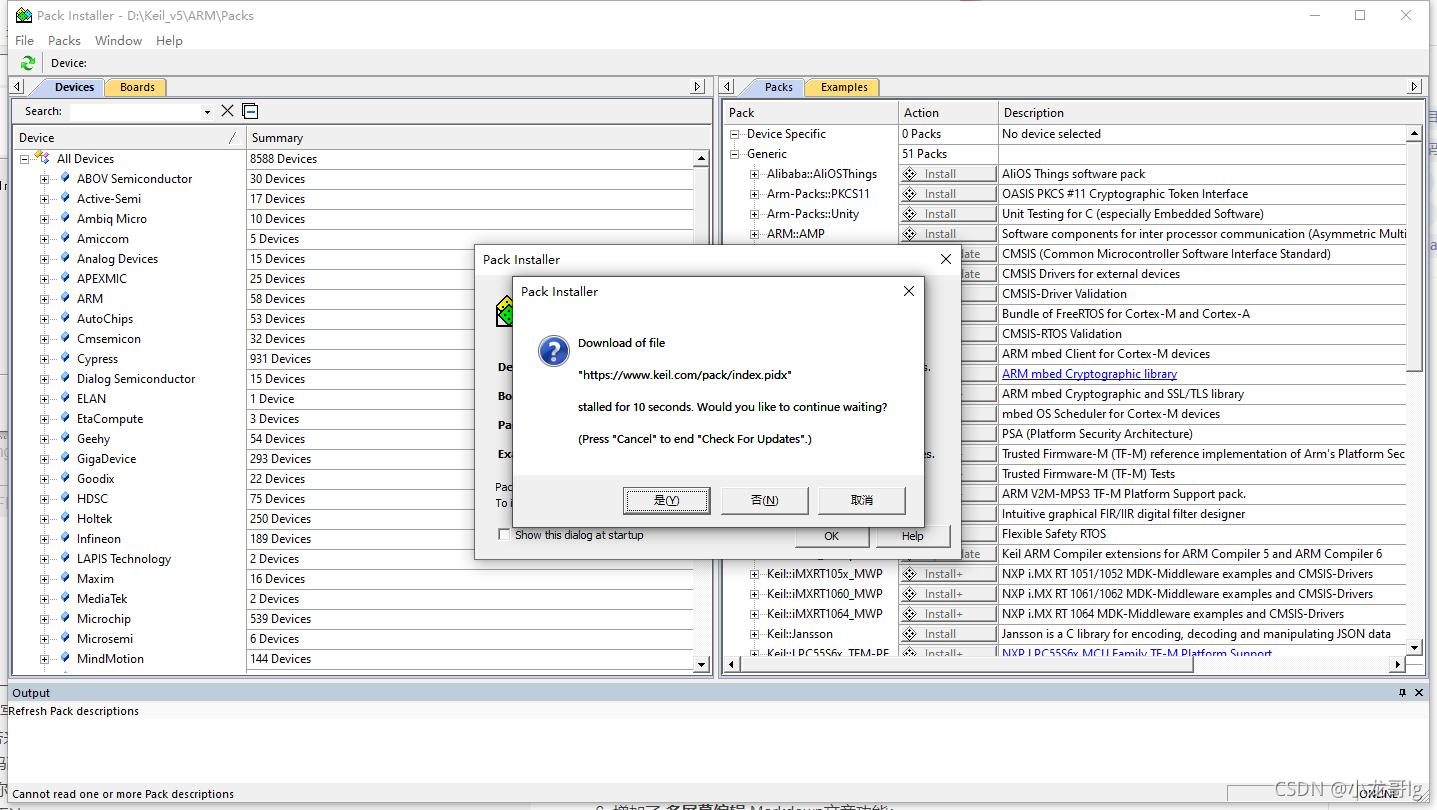Image resolution: width=1437 pixels, height=810 pixels.
Task: Click Pack Installer app icon in title bar
Action: click(23, 15)
